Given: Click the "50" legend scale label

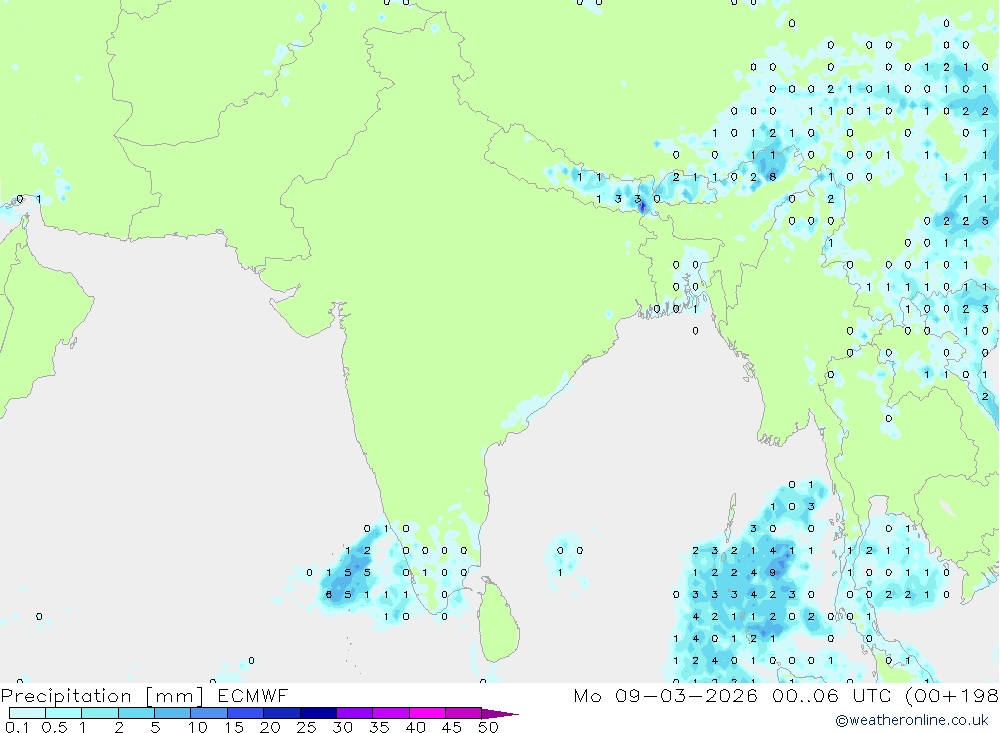Looking at the screenshot, I should click(488, 727).
